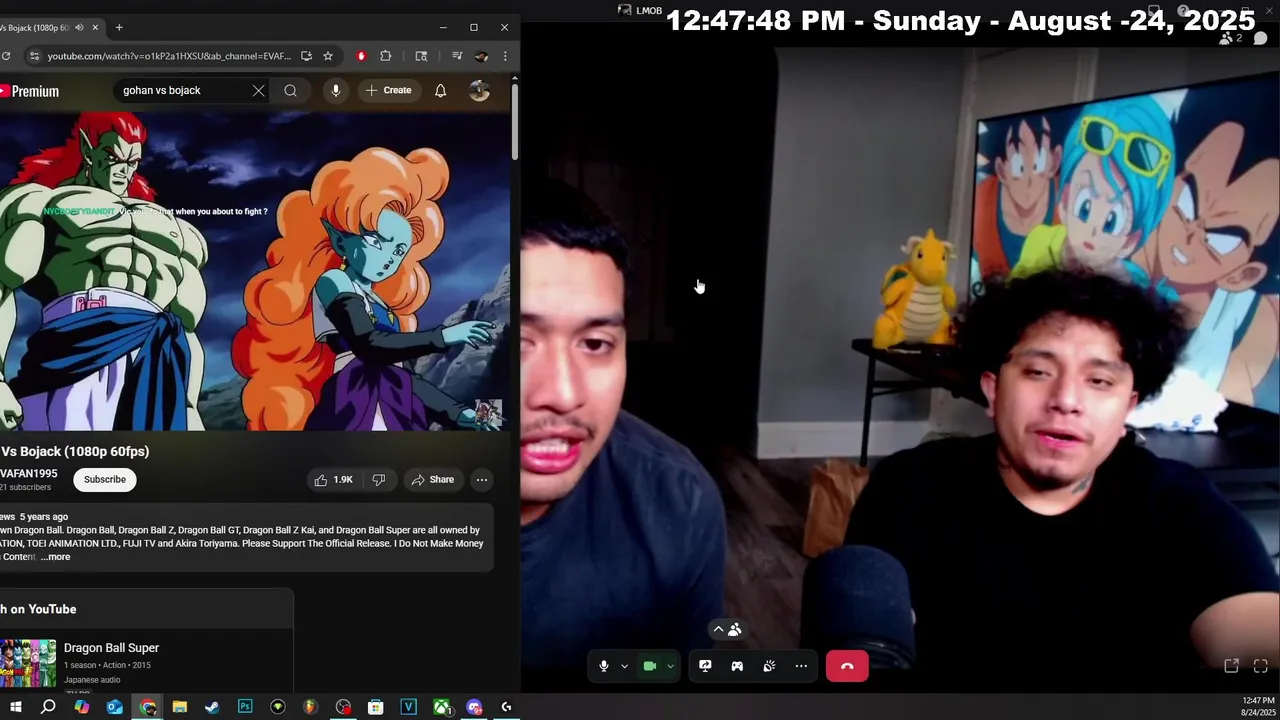Reload the page in Chrome
The width and height of the screenshot is (1280, 720).
click(6, 56)
